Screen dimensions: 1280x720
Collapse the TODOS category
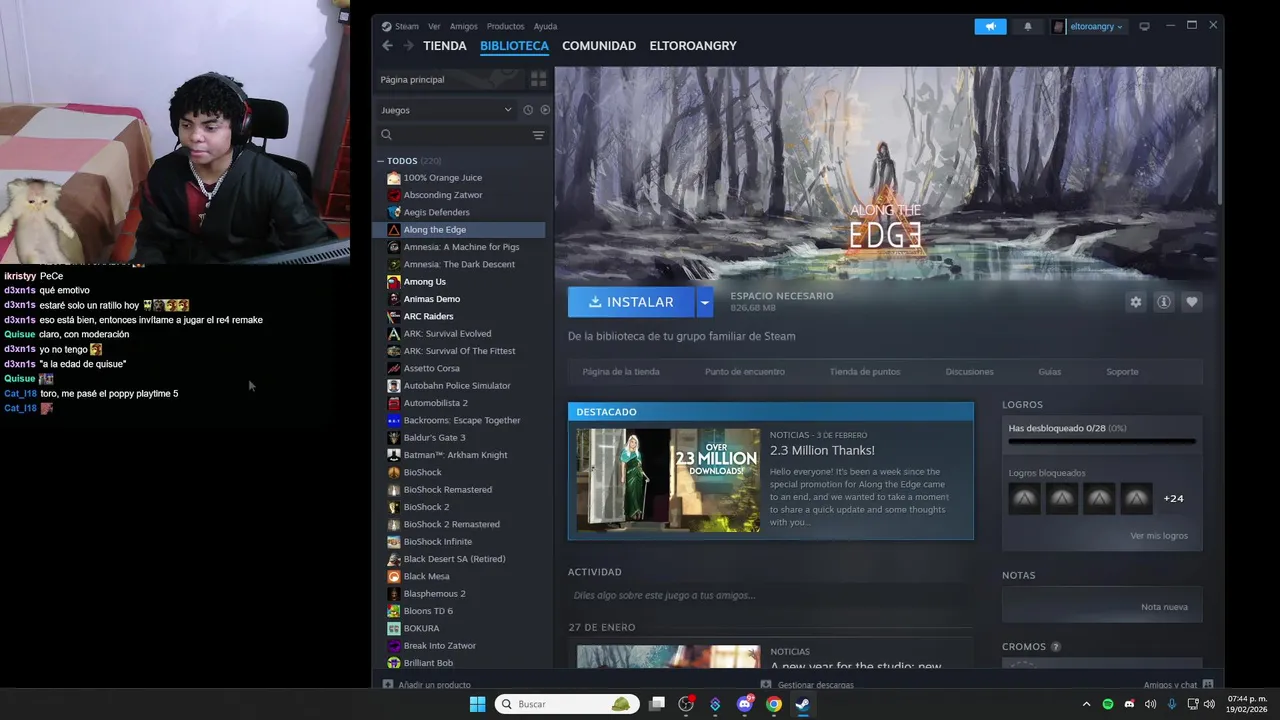[381, 161]
